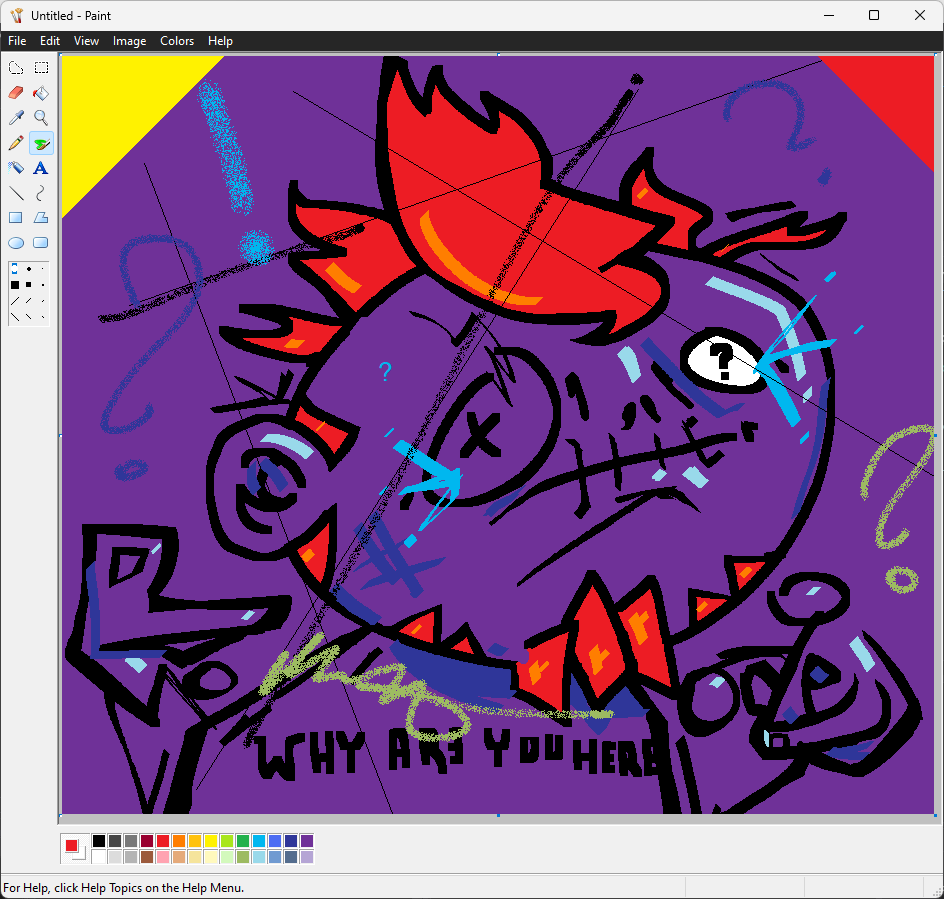Pick the yellow color from the palette
The height and width of the screenshot is (899, 944).
(x=211, y=841)
